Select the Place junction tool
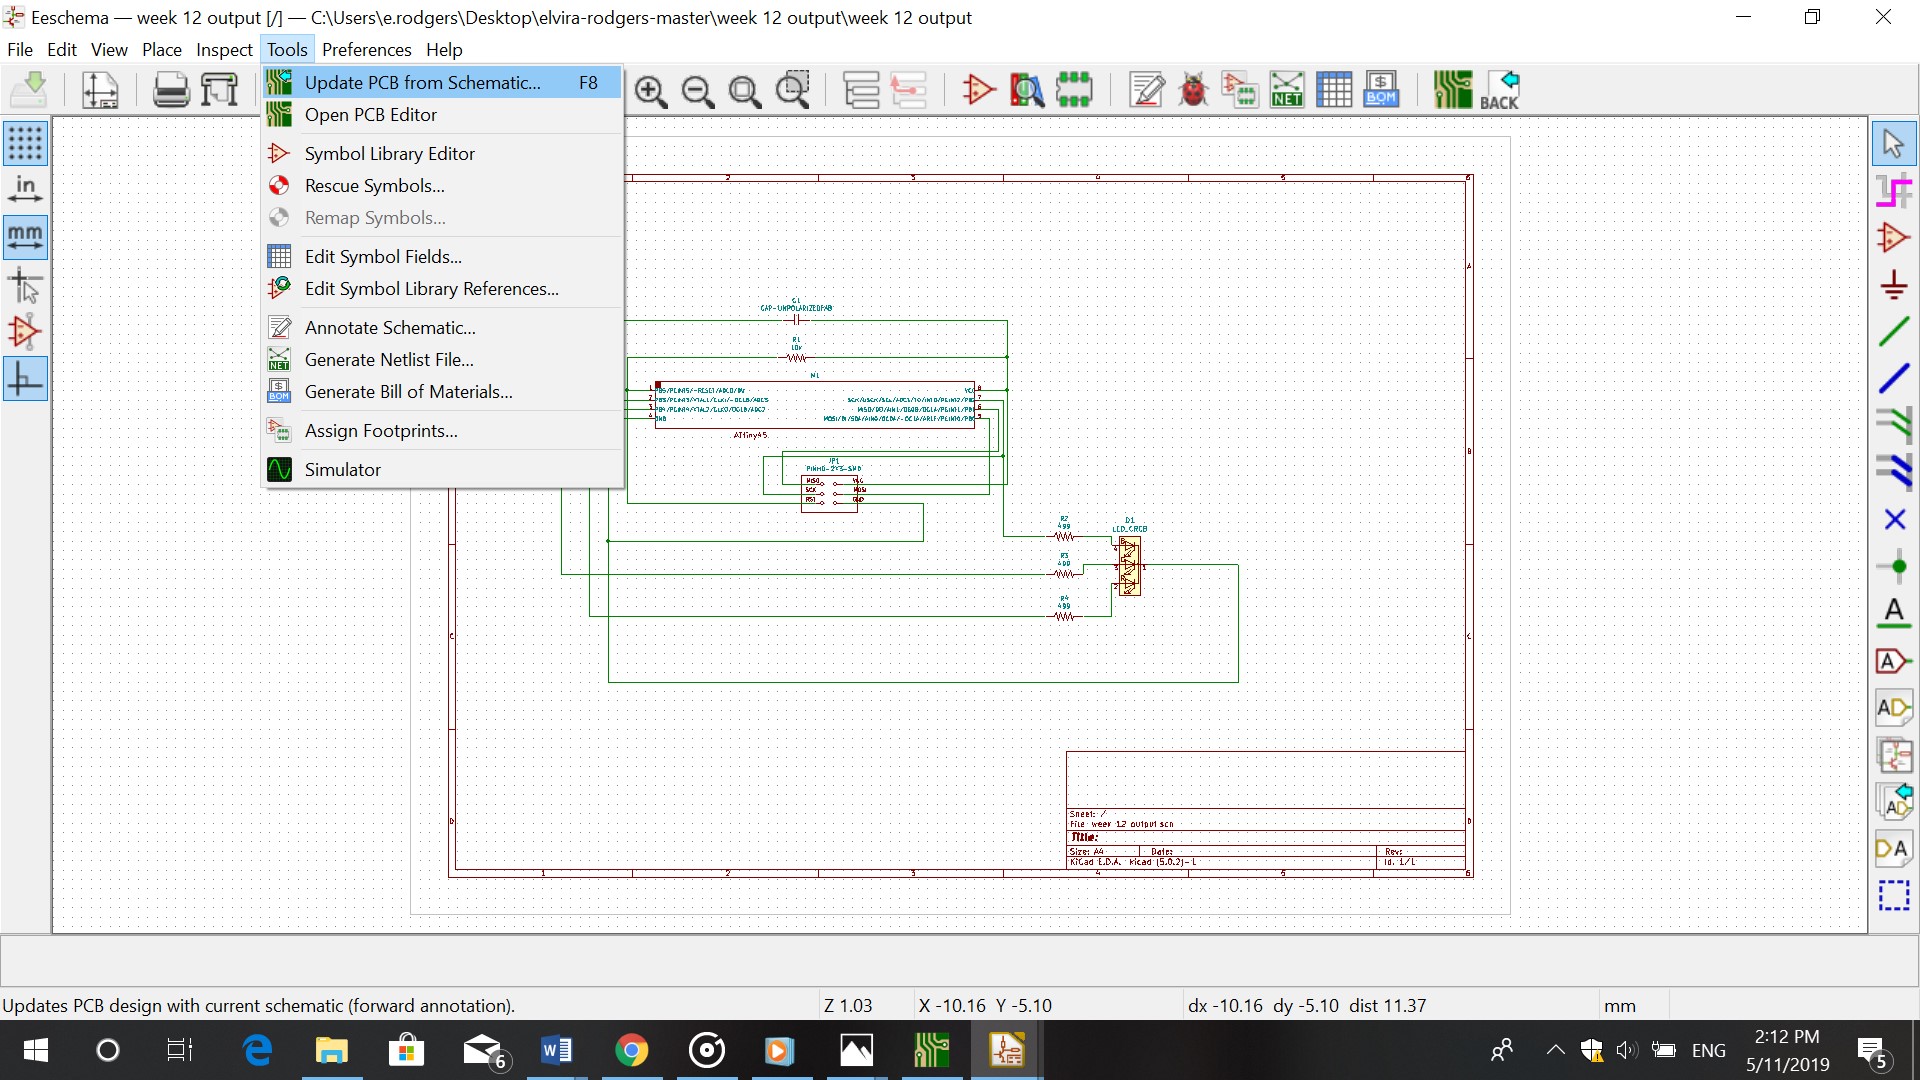Viewport: 1920px width, 1080px height. 1893,567
